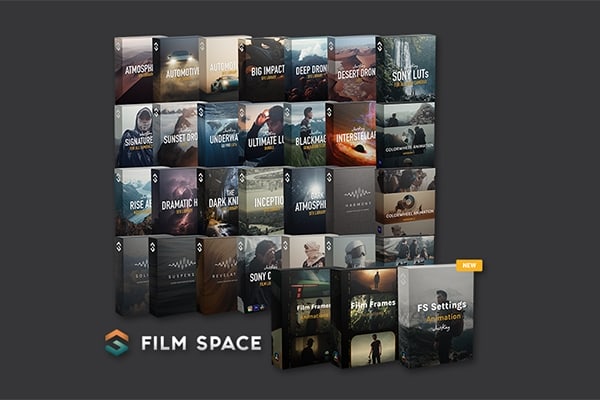Viewport: 600px width, 400px height.
Task: Select the beige Automotive box with sports car
Action: [x=219, y=69]
